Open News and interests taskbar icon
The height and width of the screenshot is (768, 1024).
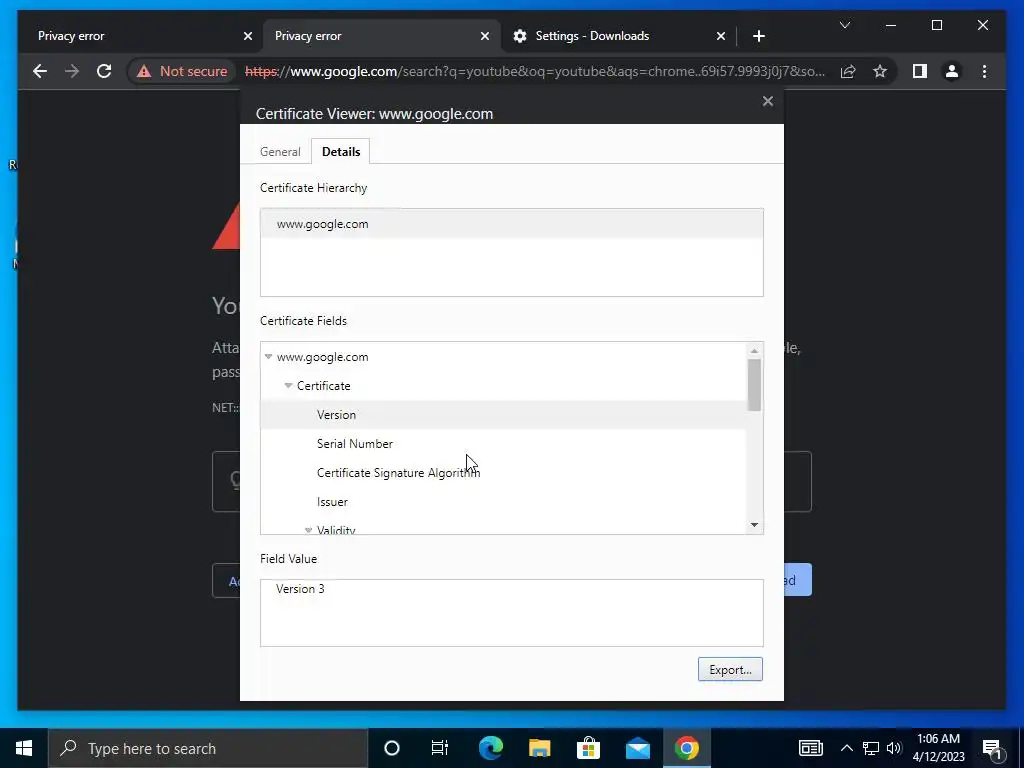click(810, 748)
